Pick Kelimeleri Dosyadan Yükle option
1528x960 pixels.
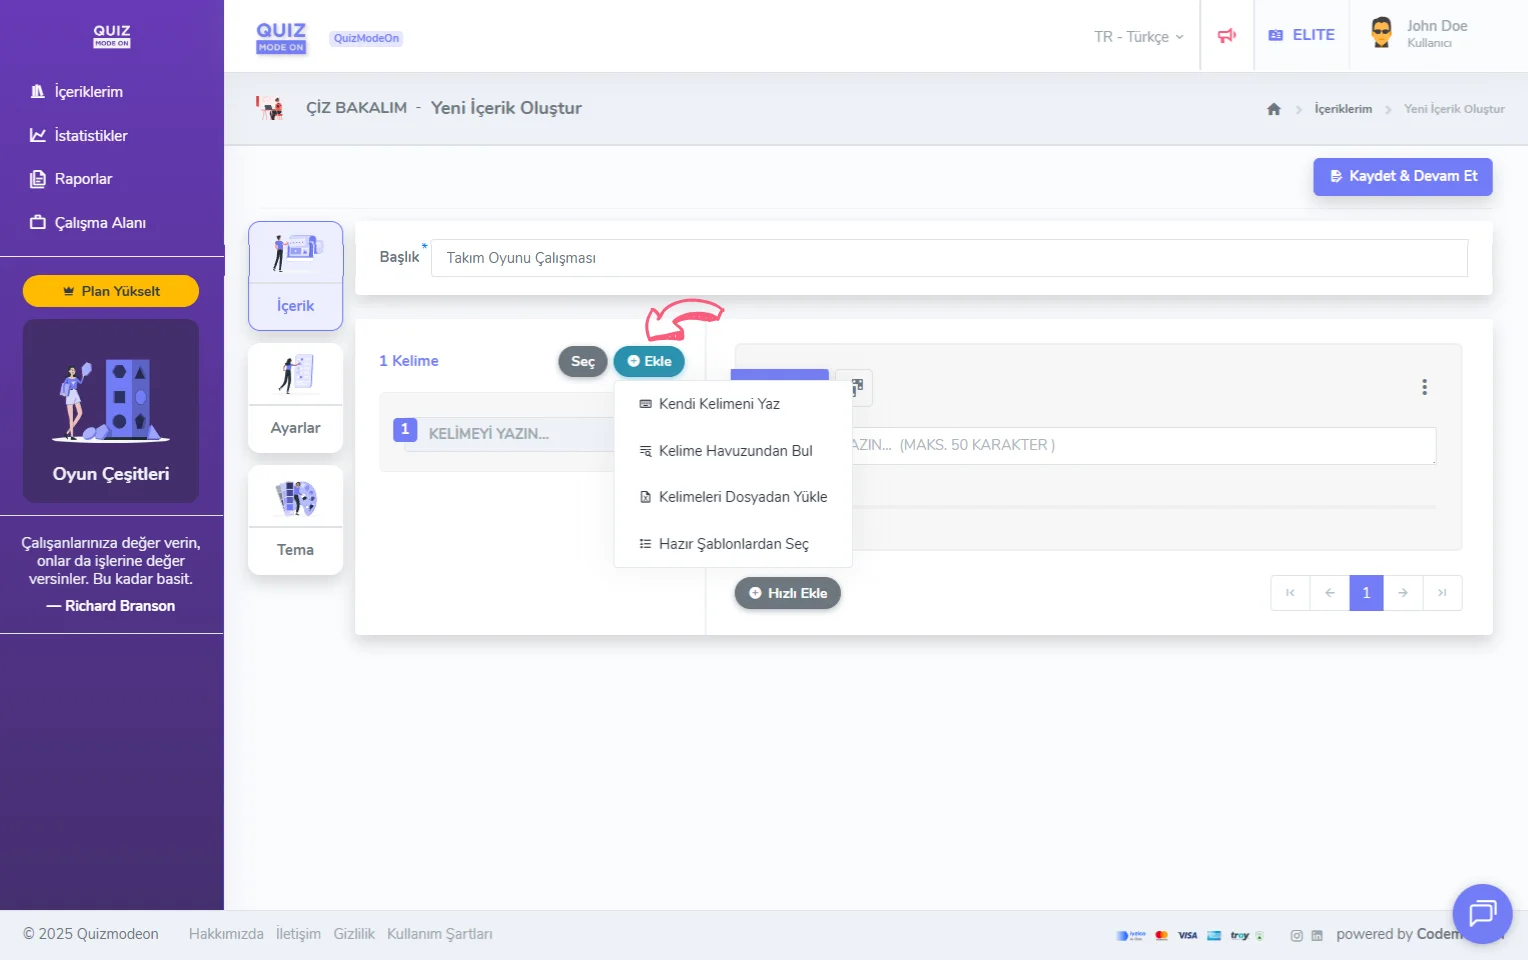741,497
